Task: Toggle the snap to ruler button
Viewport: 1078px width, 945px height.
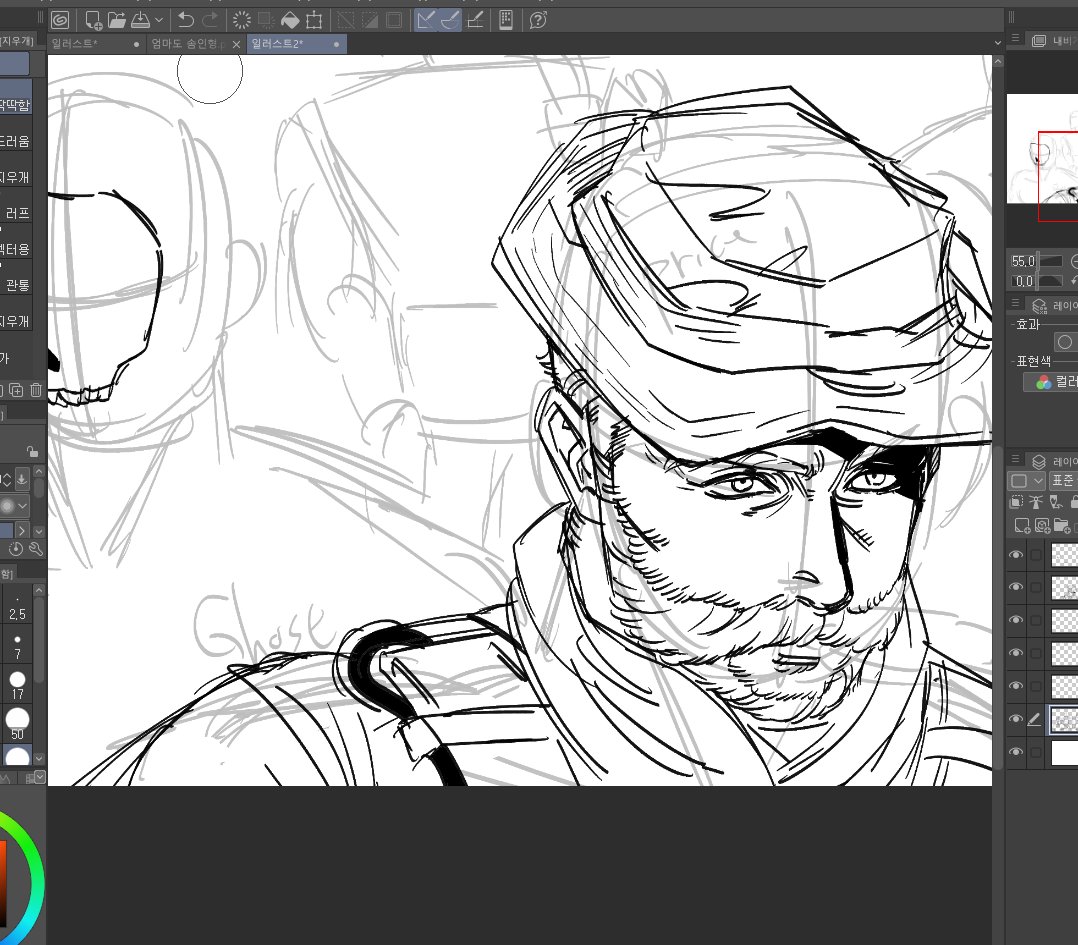Action: 426,19
